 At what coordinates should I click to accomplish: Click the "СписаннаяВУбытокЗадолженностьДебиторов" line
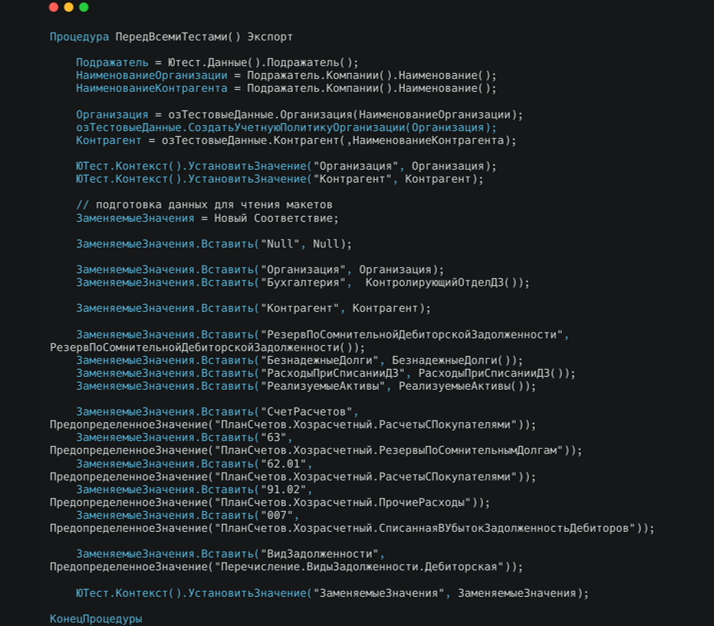(352, 528)
